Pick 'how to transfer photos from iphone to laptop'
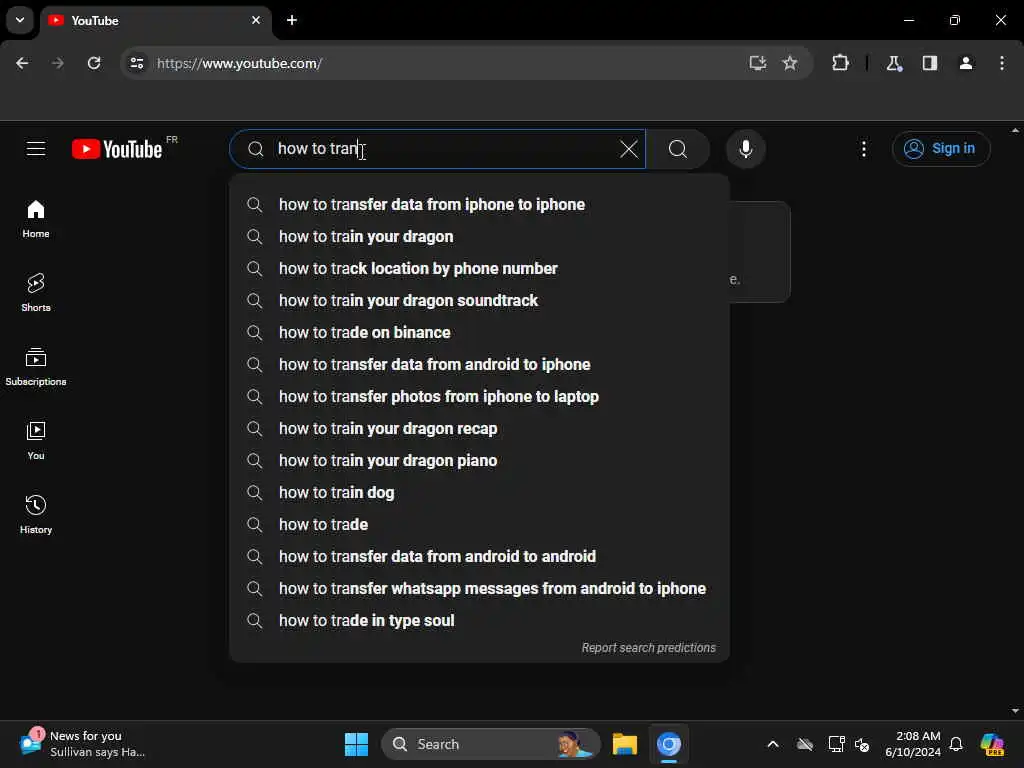The height and width of the screenshot is (768, 1024). pyautogui.click(x=479, y=396)
